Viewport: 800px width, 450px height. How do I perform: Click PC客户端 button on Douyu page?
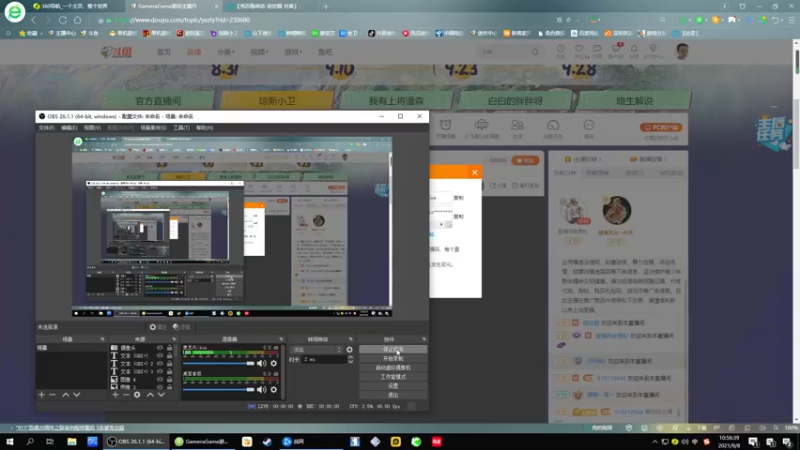tap(661, 127)
